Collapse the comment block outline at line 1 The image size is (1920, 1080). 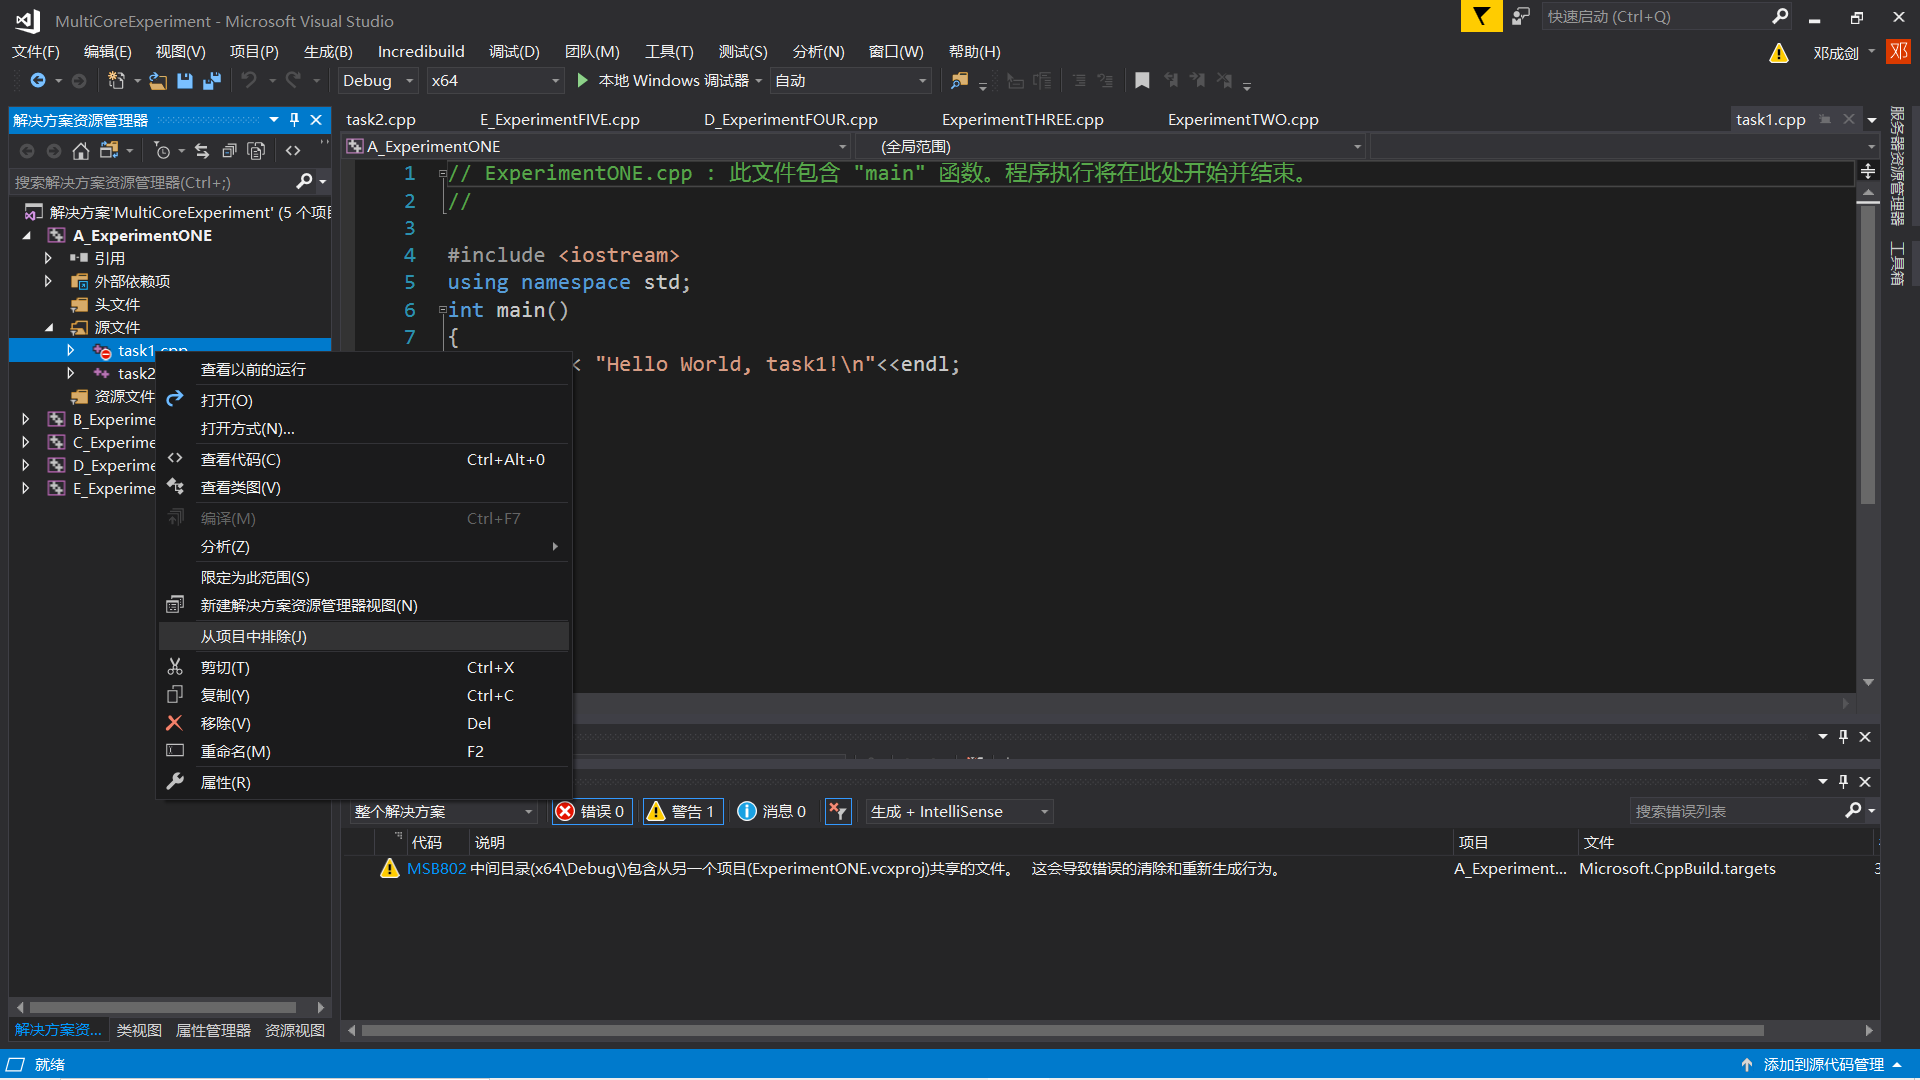tap(442, 173)
